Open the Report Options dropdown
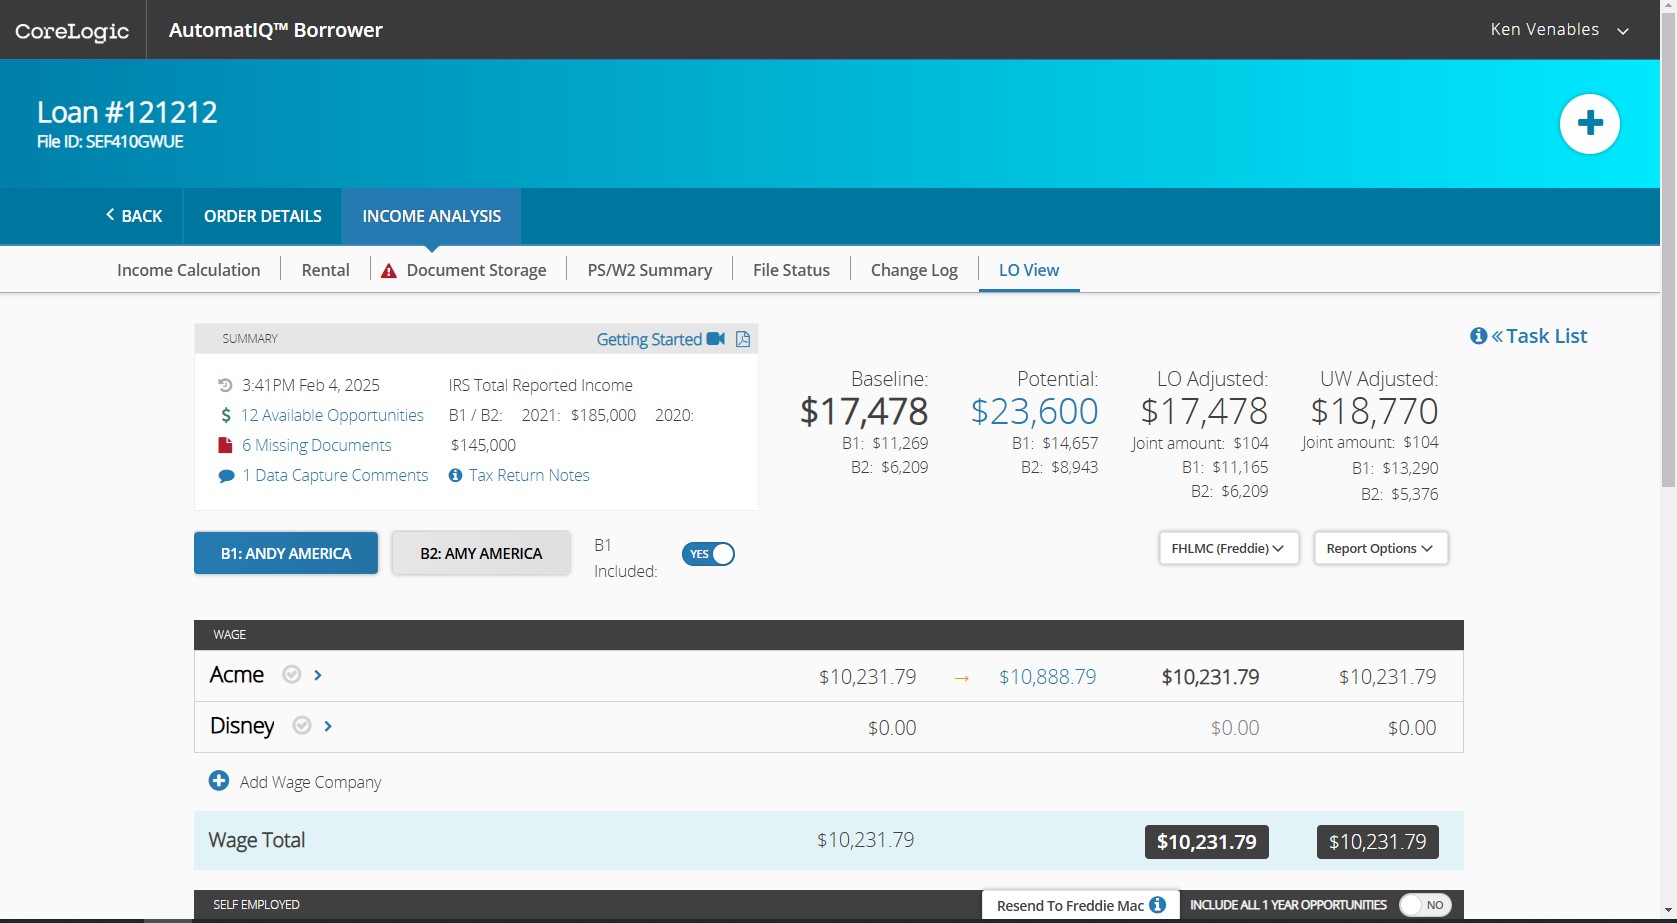 pyautogui.click(x=1380, y=548)
